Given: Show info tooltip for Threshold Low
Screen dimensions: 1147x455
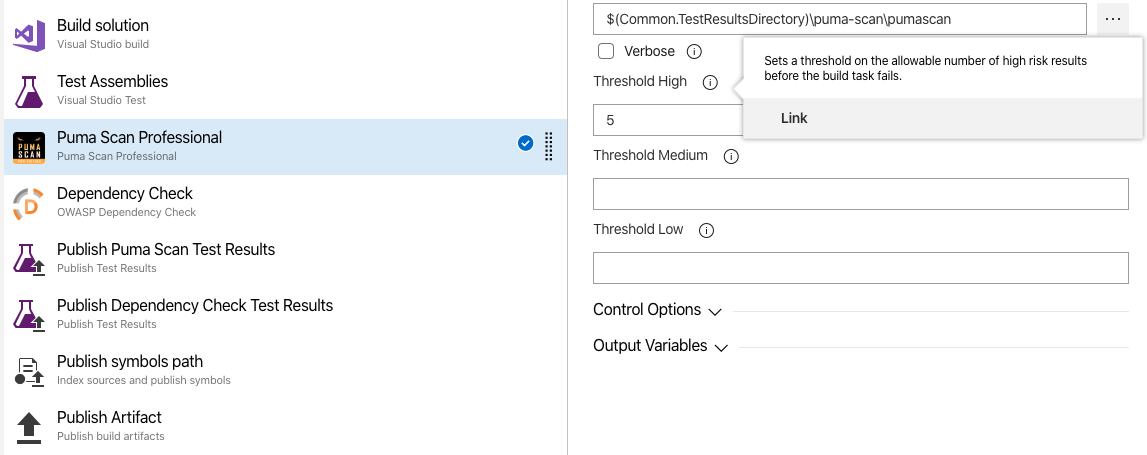Looking at the screenshot, I should tap(706, 230).
